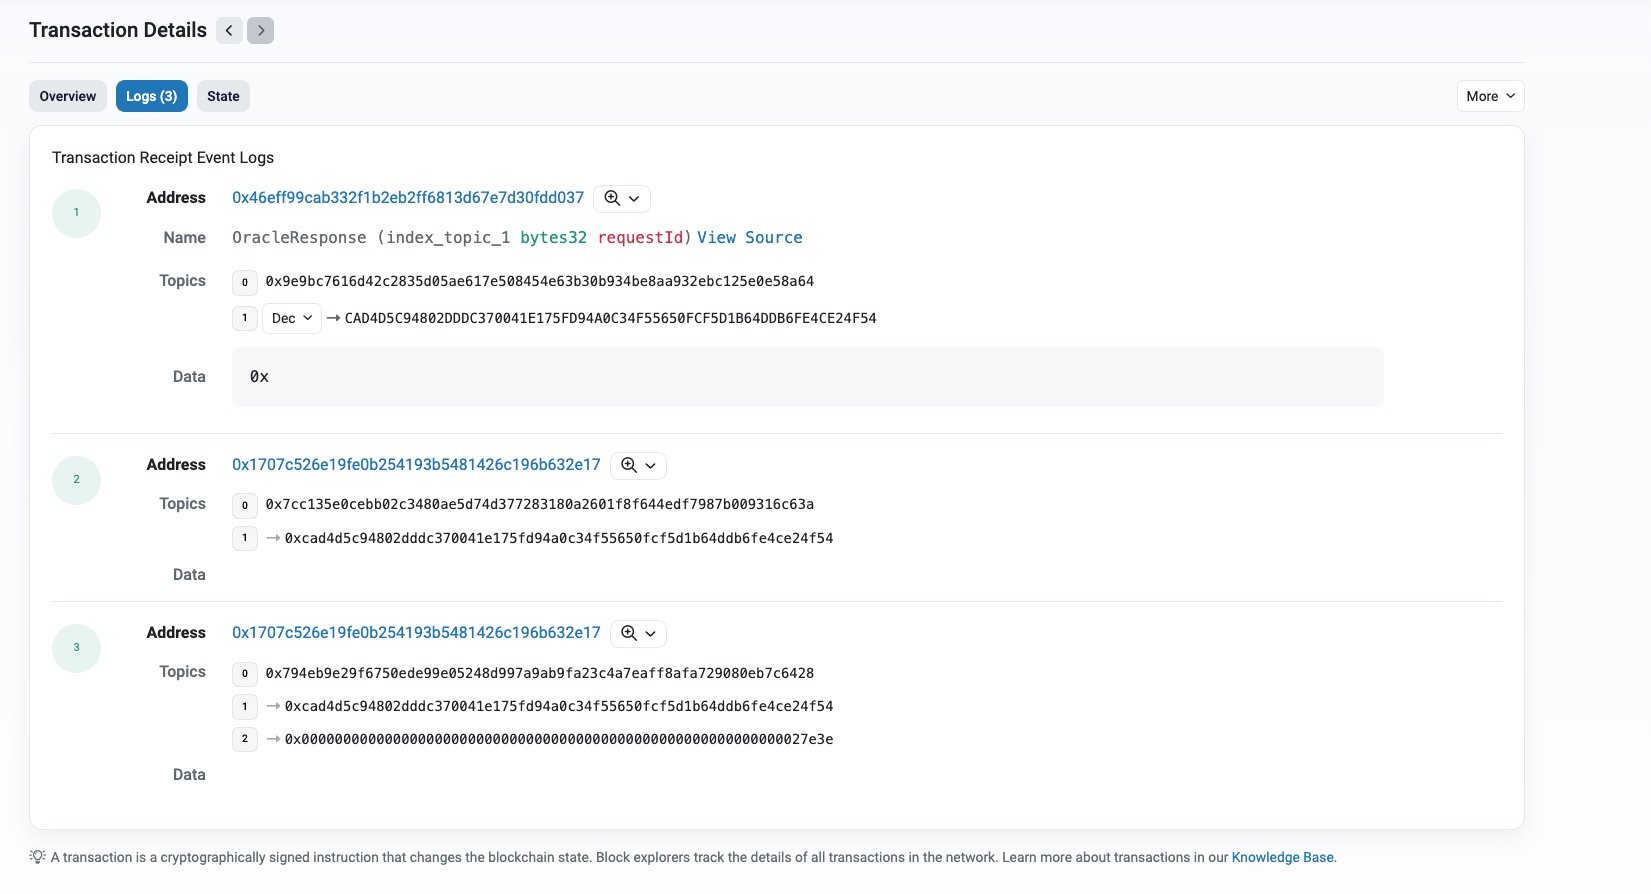The image size is (1651, 894).
Task: Open log 3 address 0x1707c526e19 link
Action: click(416, 633)
